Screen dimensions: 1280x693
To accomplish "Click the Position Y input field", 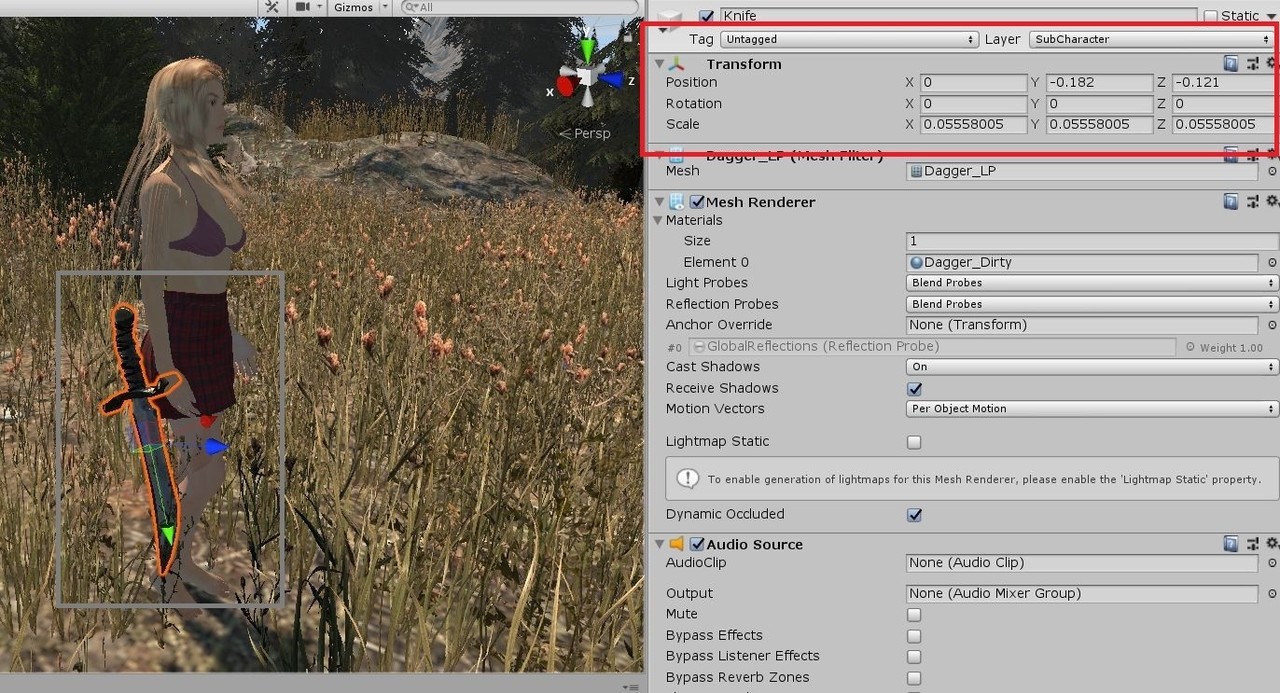I will pyautogui.click(x=1098, y=83).
